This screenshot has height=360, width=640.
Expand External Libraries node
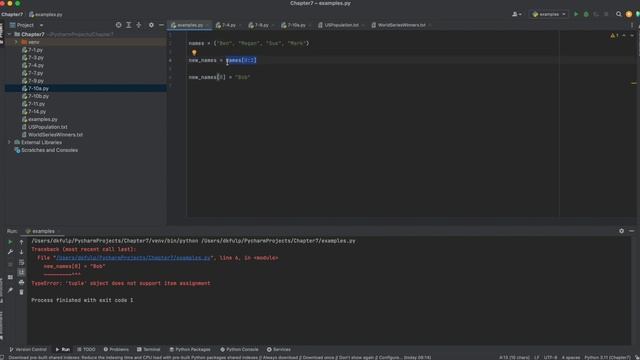coord(9,142)
